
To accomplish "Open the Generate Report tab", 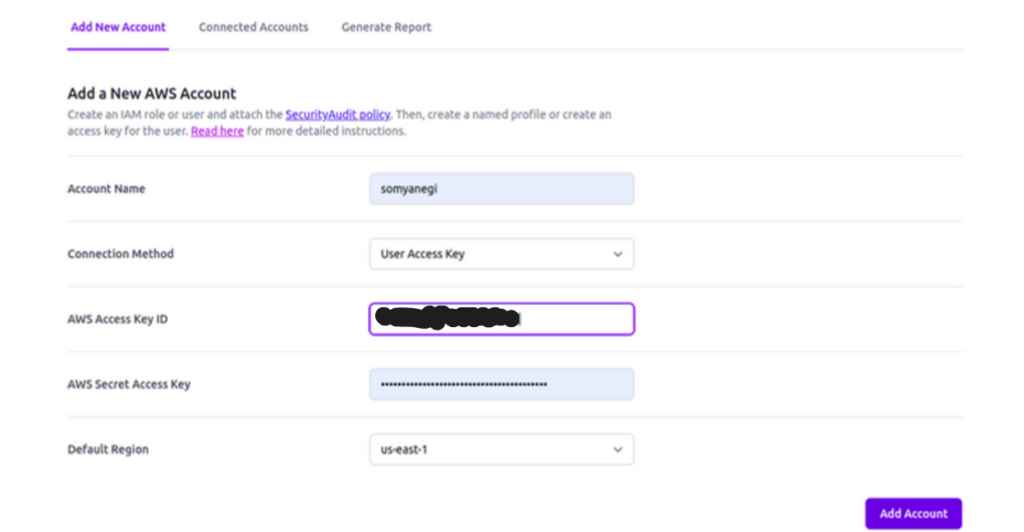I will (386, 27).
